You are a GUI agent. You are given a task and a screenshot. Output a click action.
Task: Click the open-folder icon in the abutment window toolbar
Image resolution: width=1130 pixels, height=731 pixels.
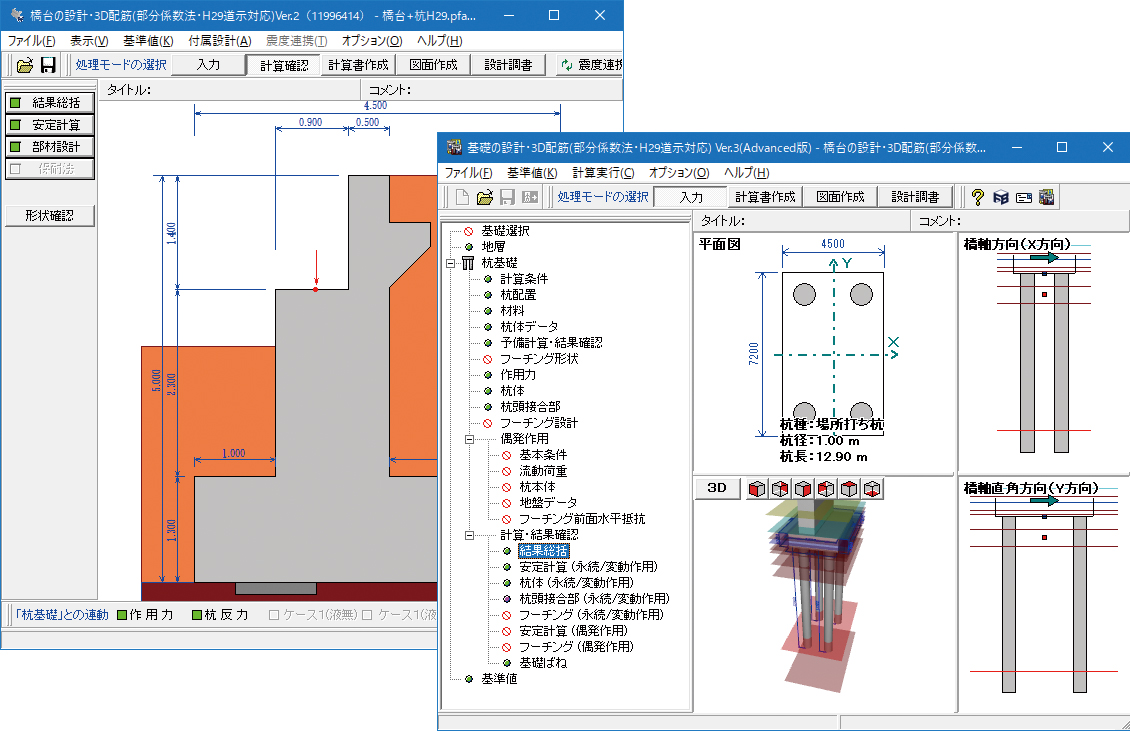pos(25,65)
